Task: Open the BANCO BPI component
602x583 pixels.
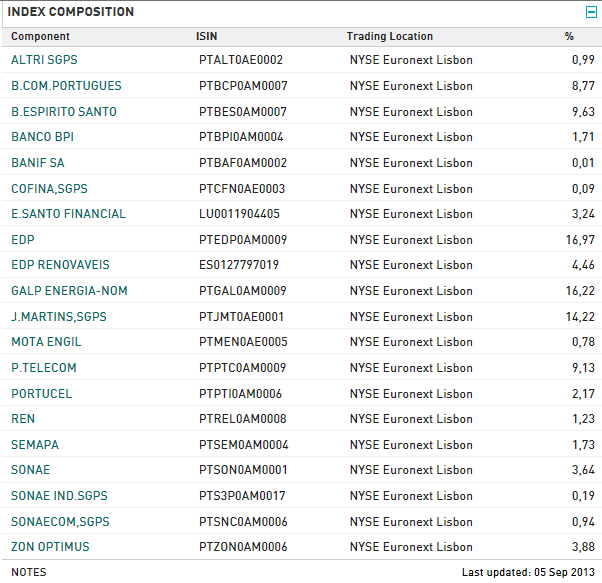Action: point(42,137)
